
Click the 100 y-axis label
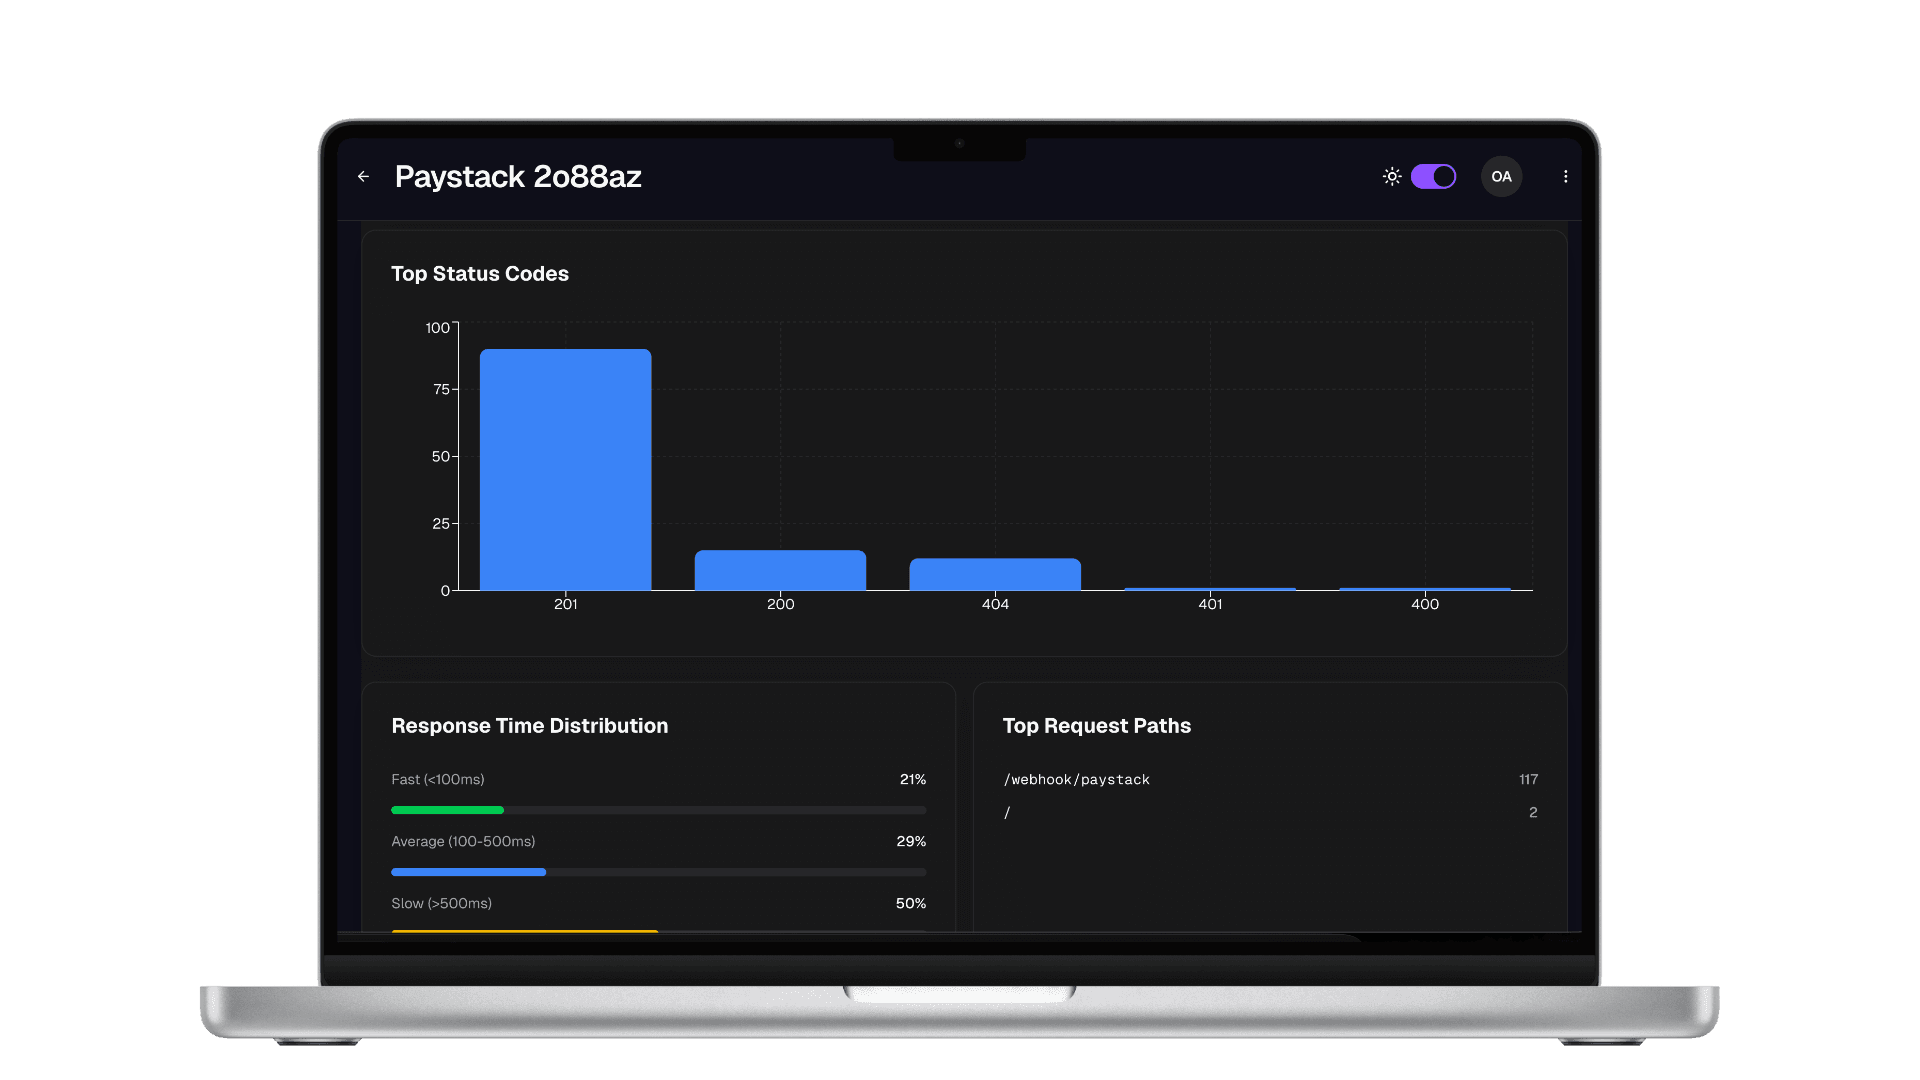click(437, 328)
